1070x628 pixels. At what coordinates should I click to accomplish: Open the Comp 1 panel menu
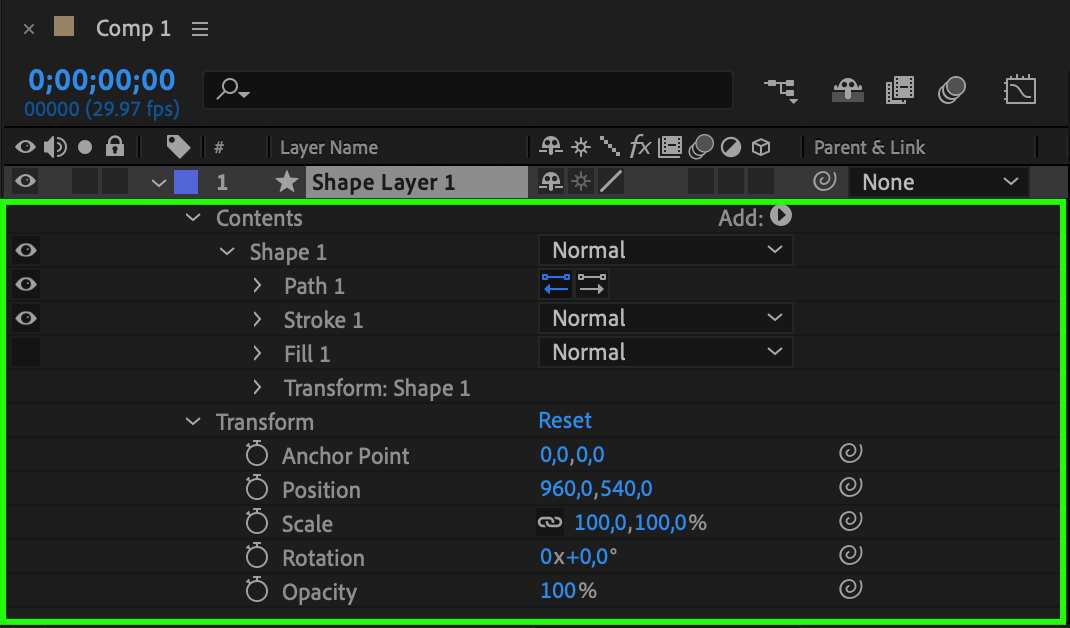200,29
